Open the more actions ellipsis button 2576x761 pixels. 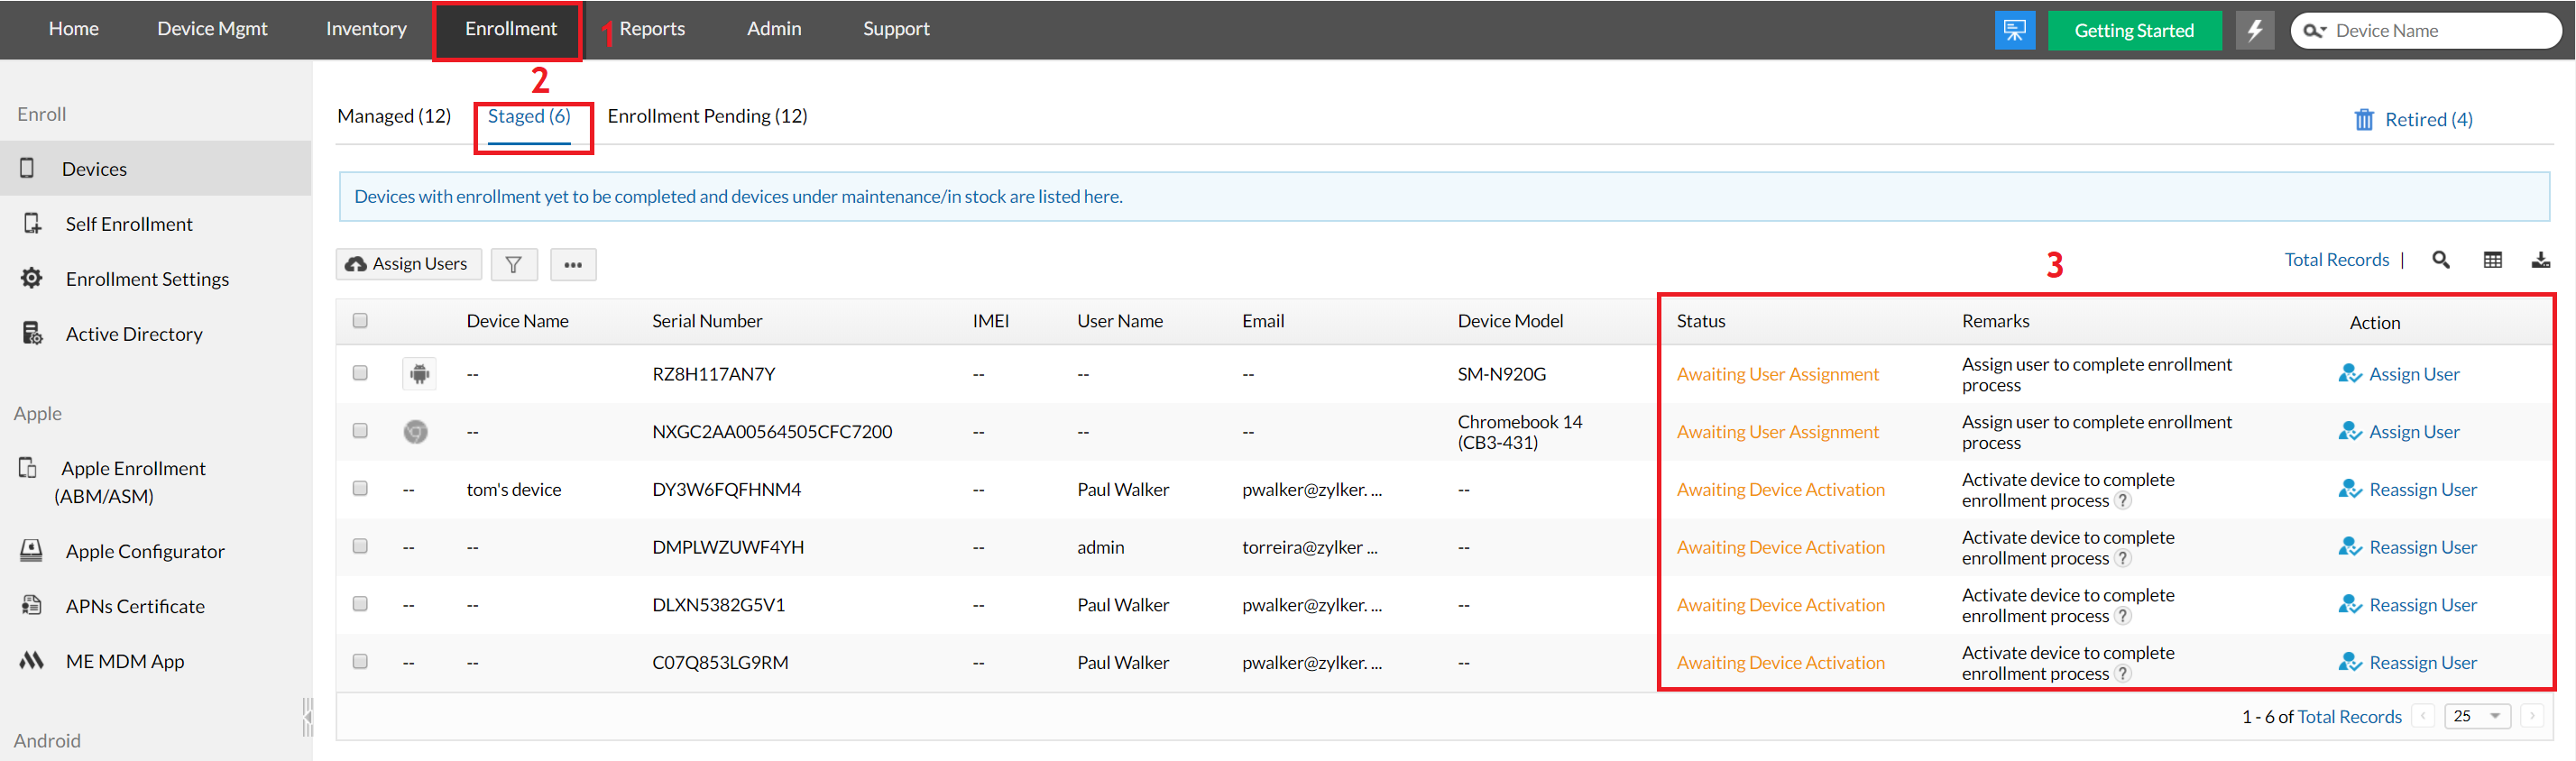pyautogui.click(x=572, y=264)
